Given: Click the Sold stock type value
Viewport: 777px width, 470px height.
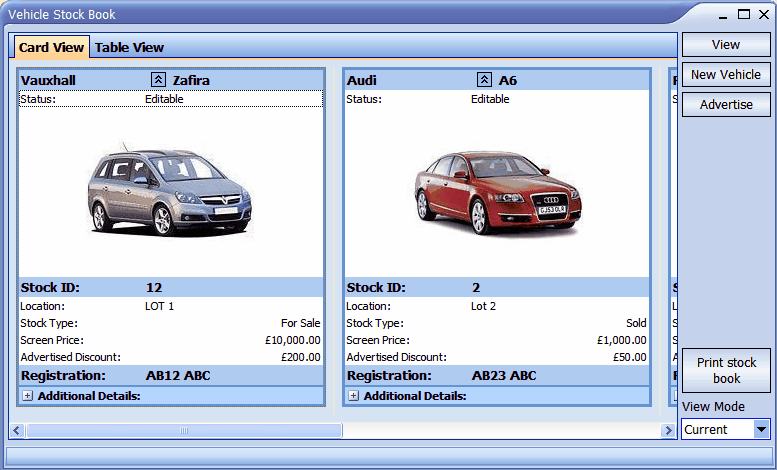Looking at the screenshot, I should point(636,323).
